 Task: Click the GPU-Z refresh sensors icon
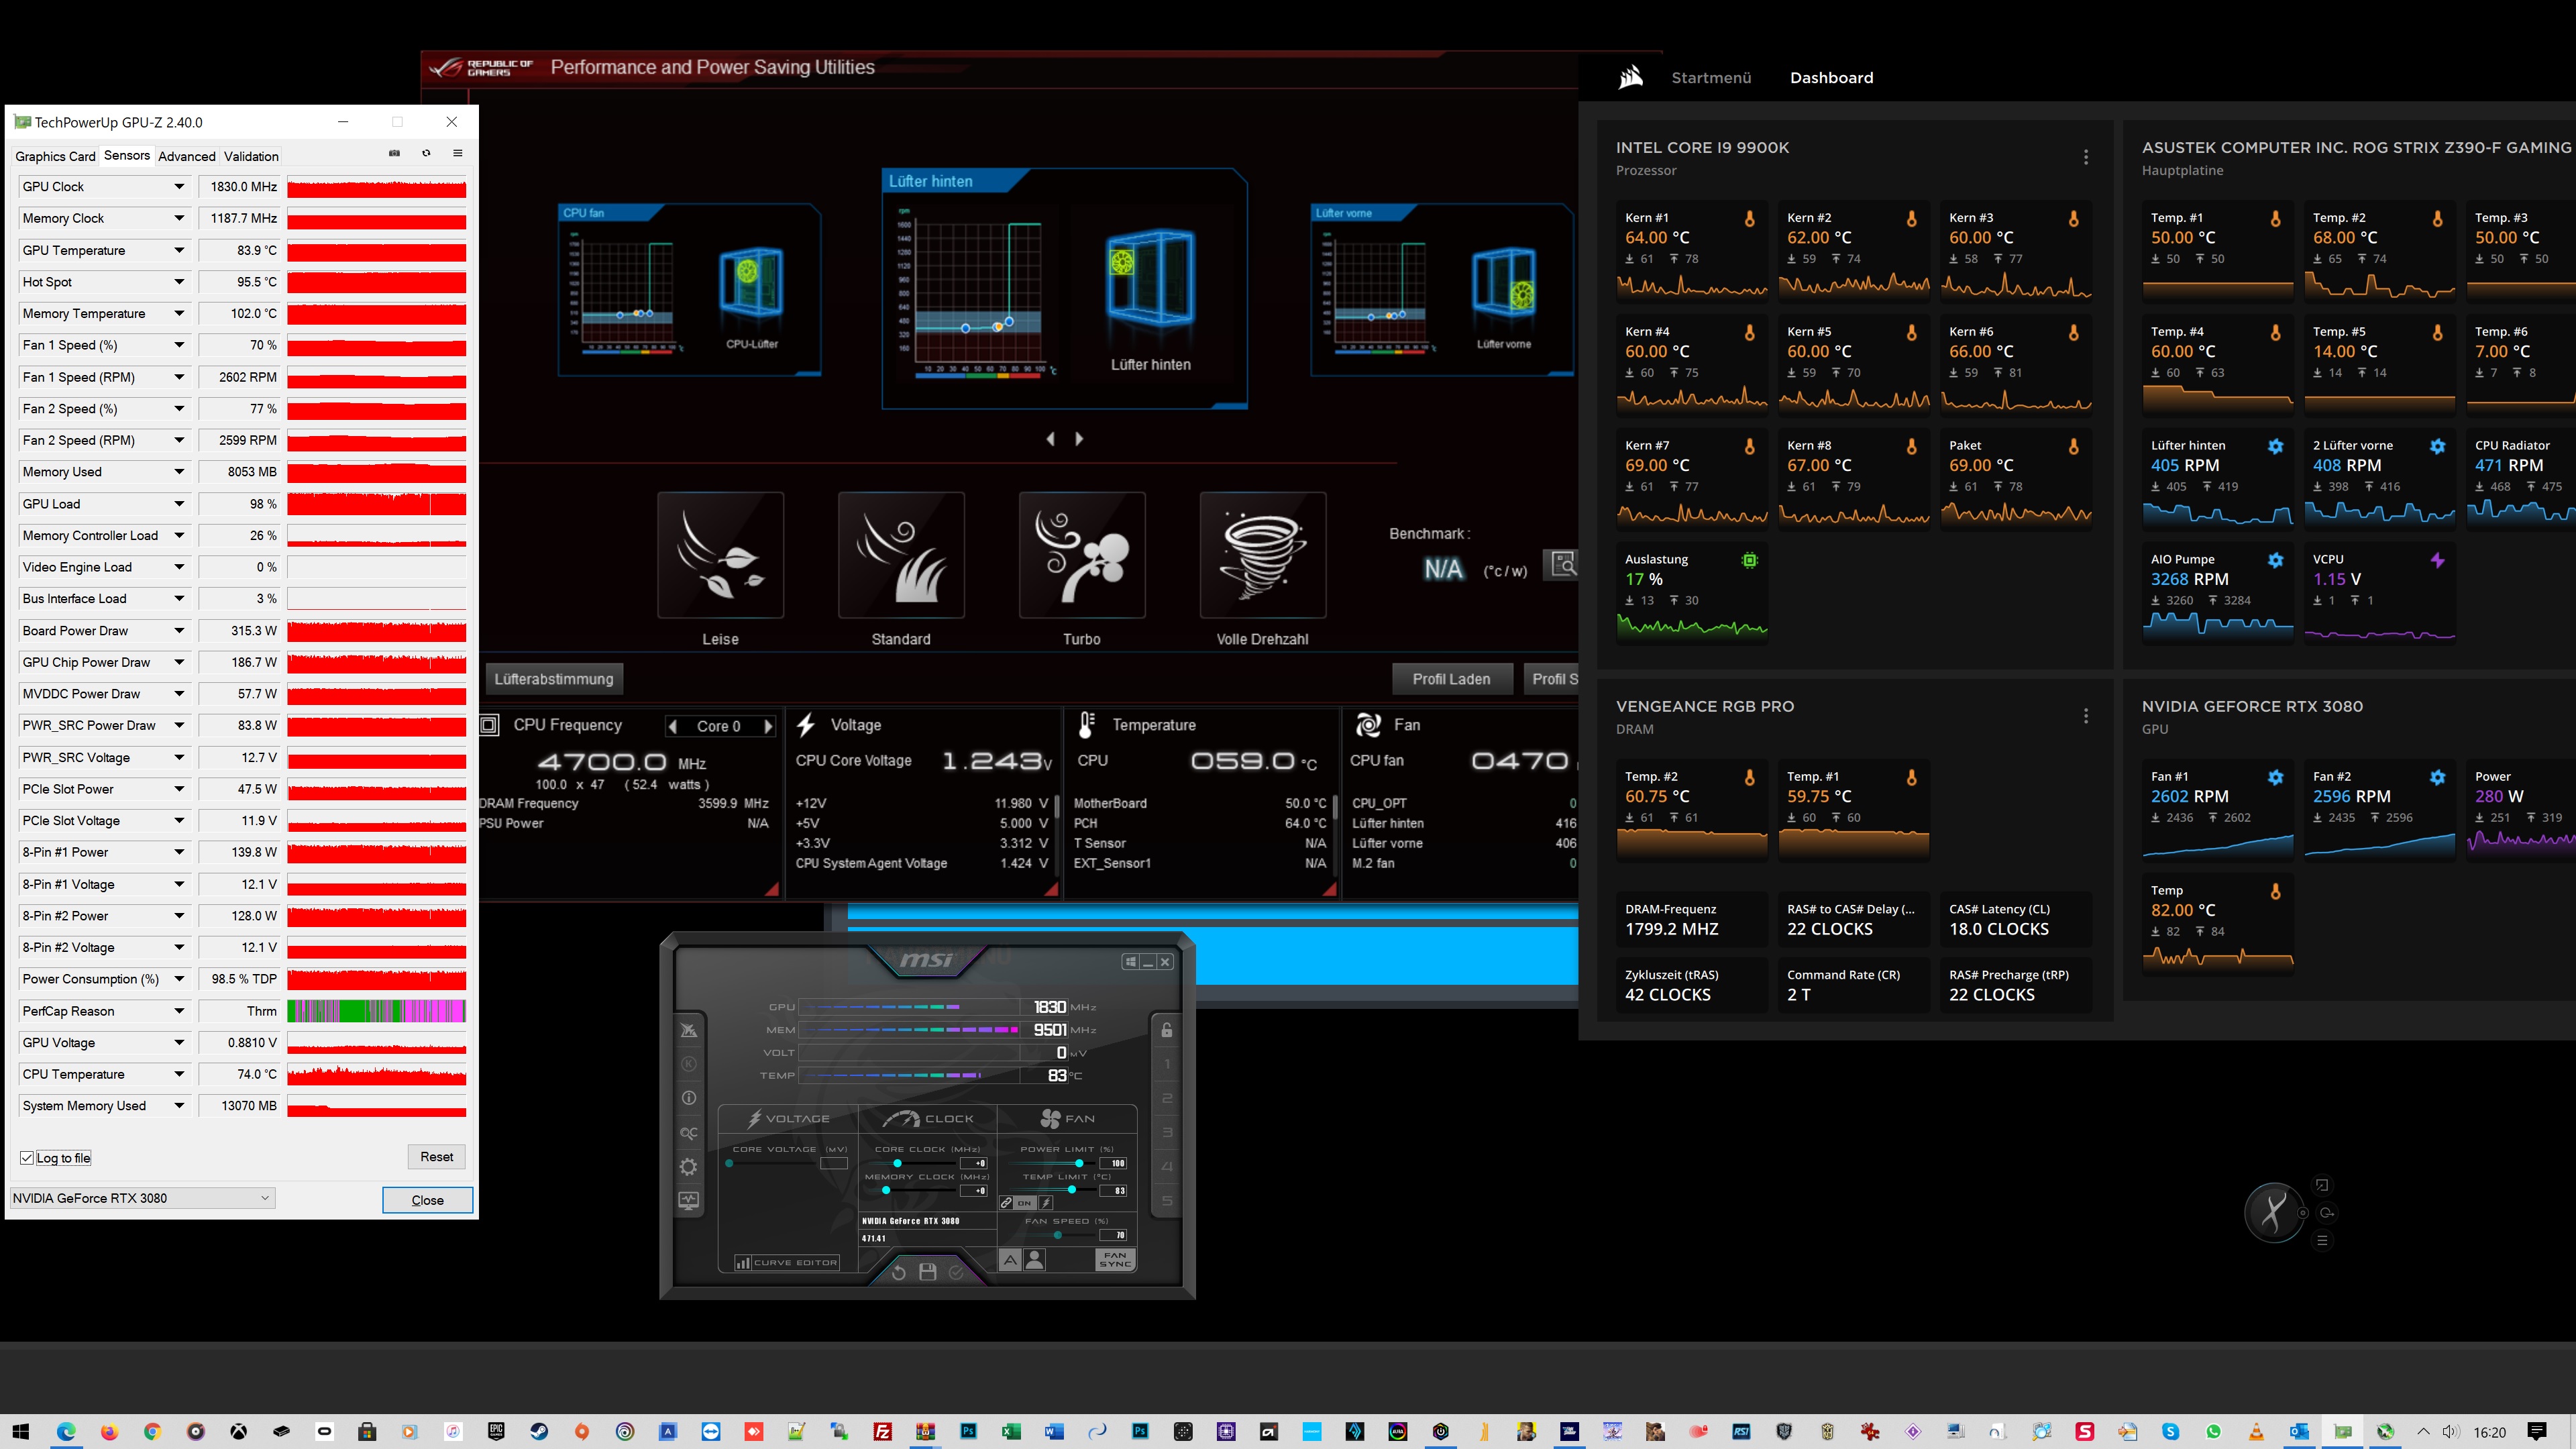[426, 153]
